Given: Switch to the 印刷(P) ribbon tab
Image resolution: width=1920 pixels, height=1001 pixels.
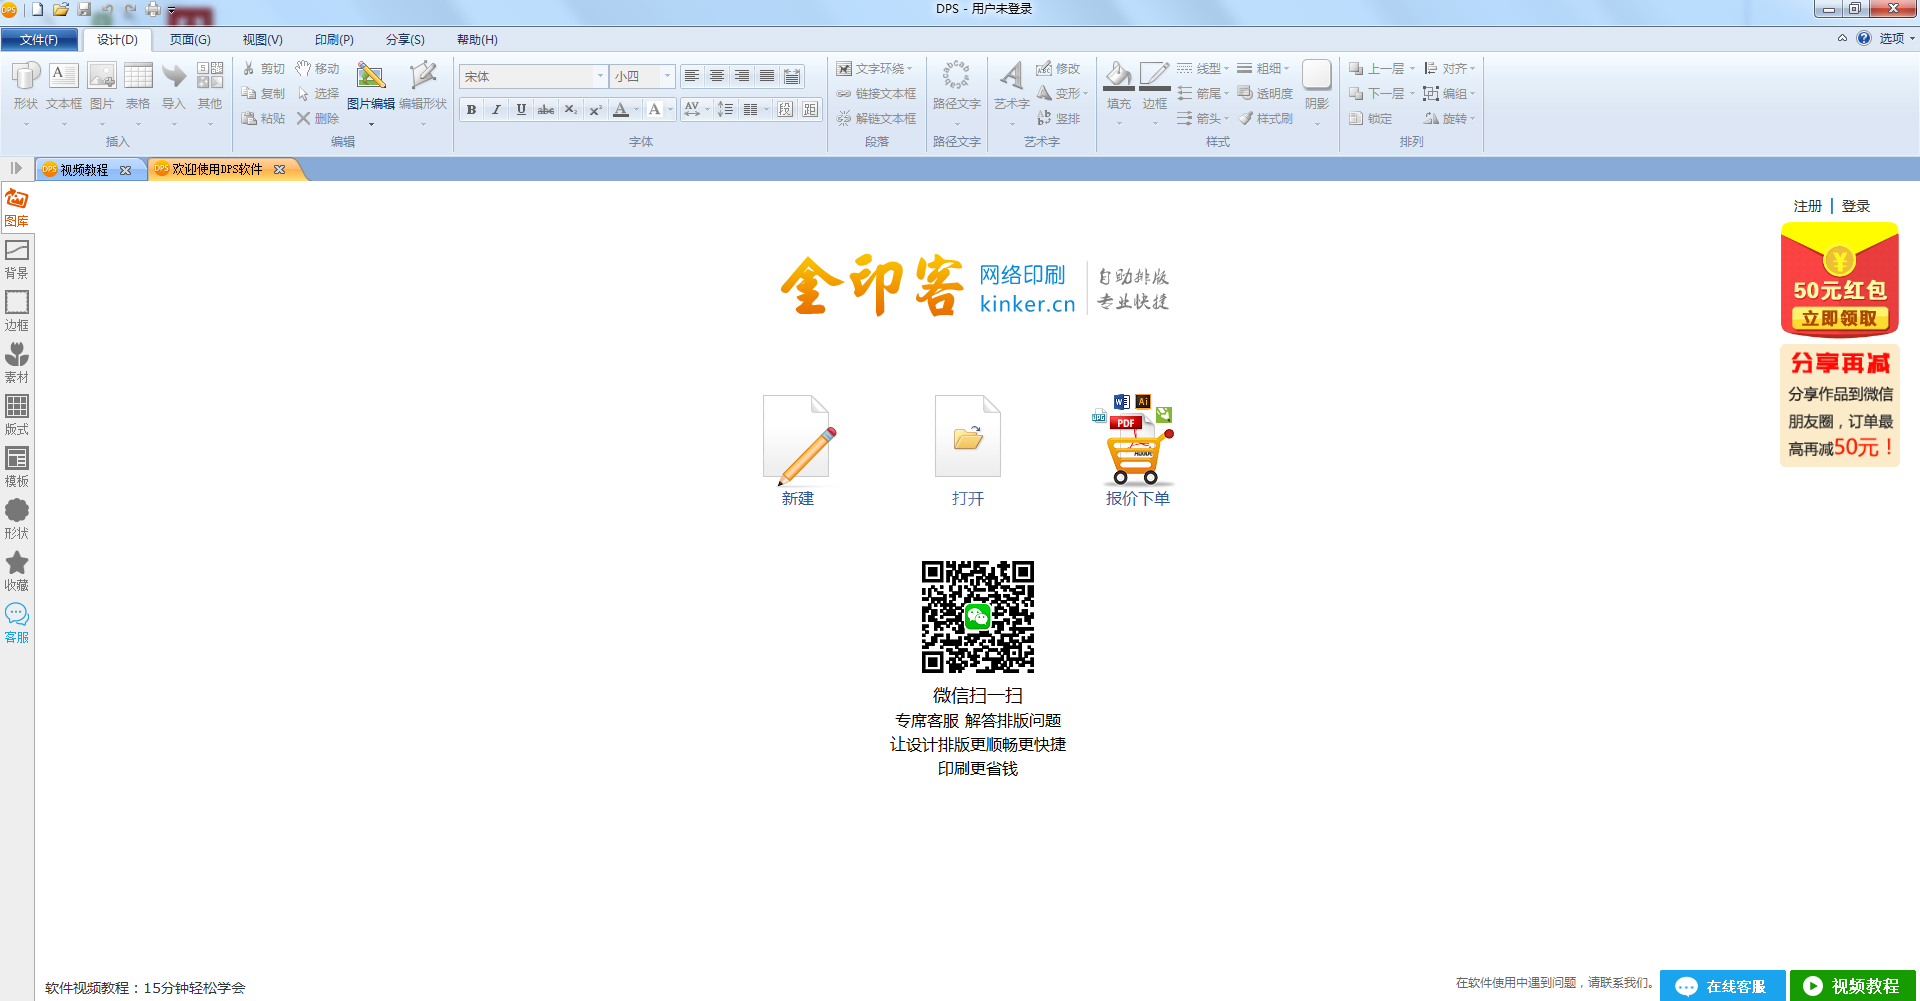Looking at the screenshot, I should [334, 40].
